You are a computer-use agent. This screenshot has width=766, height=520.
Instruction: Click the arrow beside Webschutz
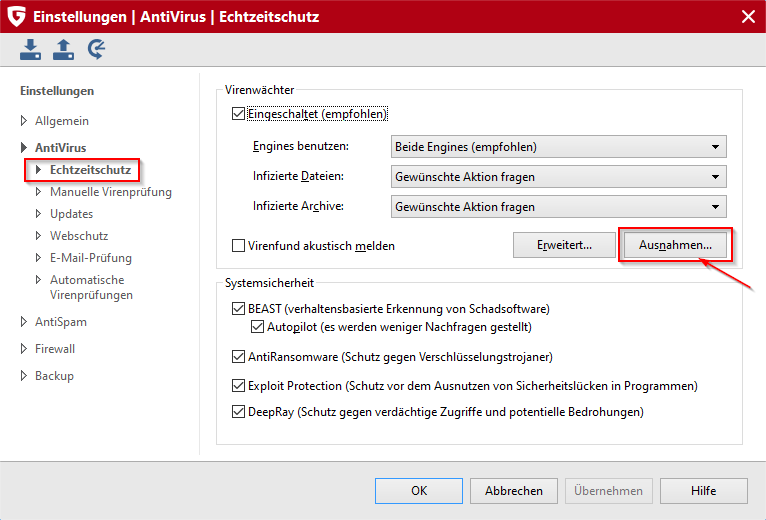39,236
